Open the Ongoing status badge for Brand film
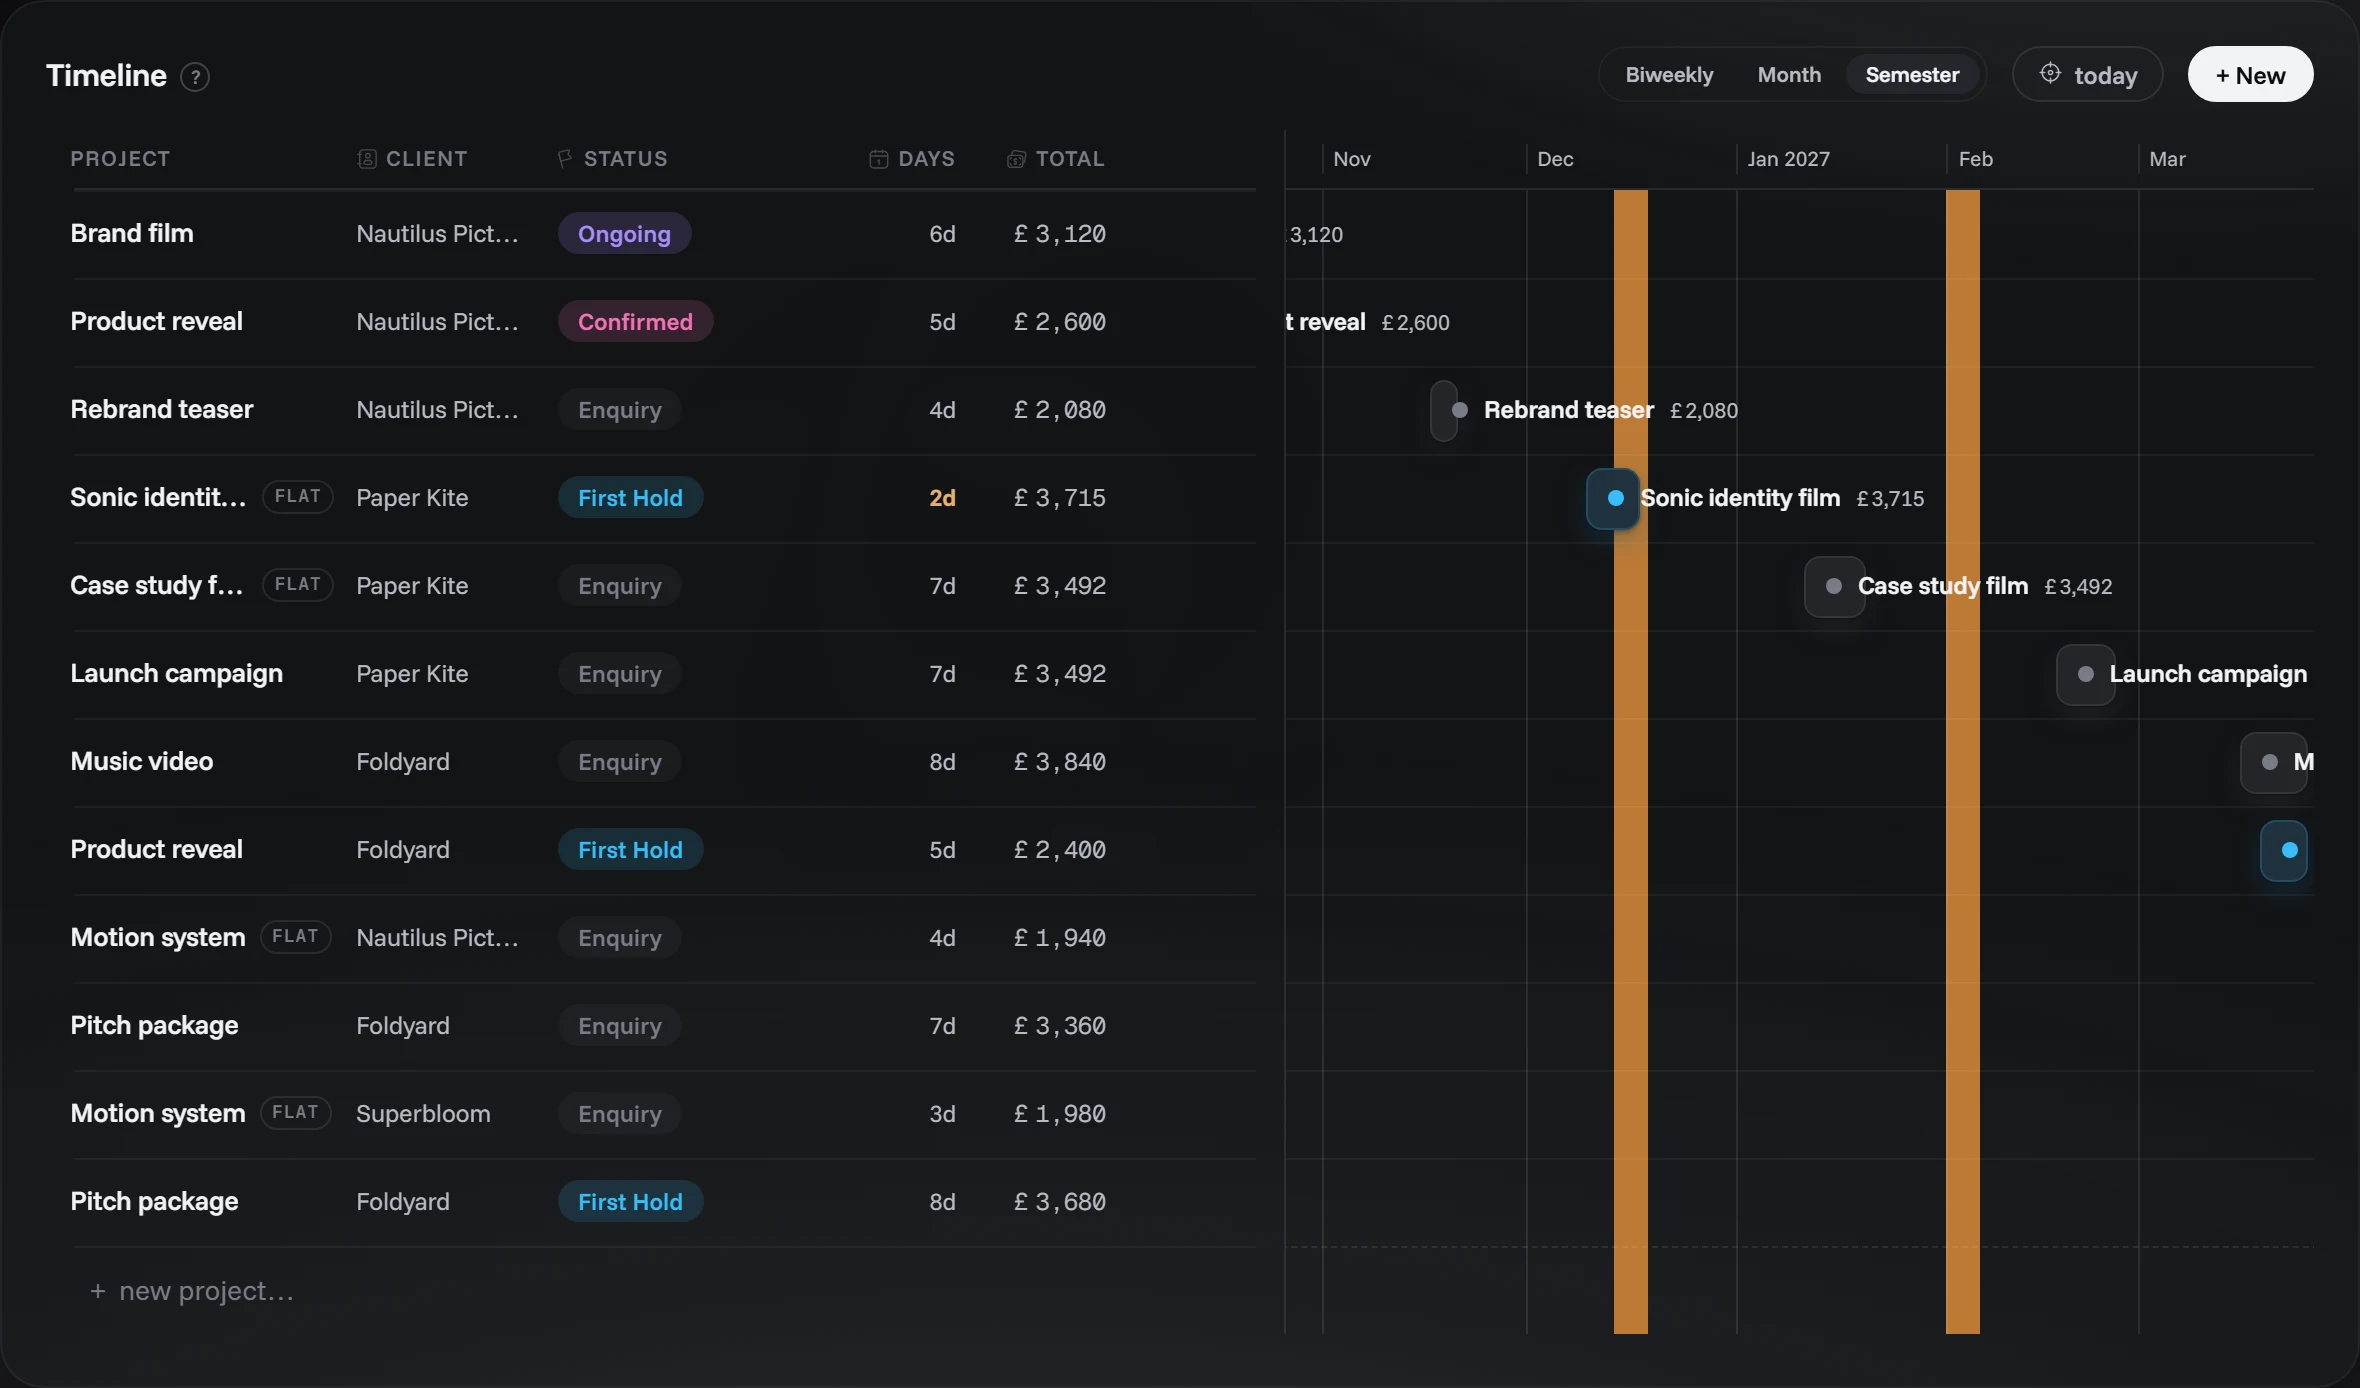 point(624,234)
